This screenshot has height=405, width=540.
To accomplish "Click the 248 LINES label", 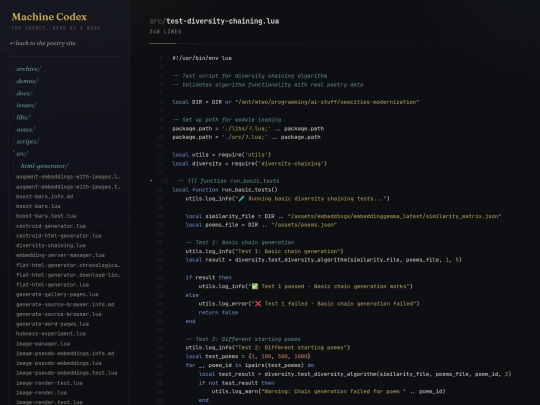I will [165, 32].
